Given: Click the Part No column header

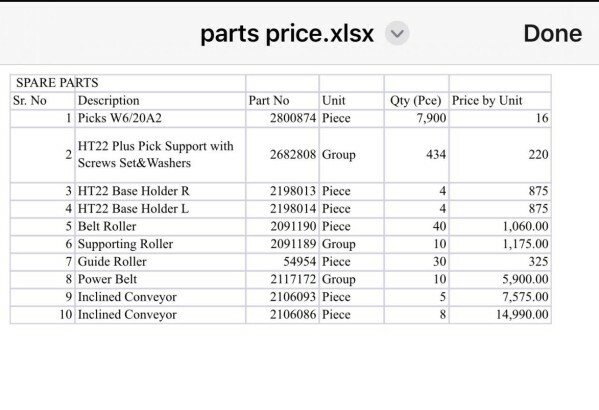Looking at the screenshot, I should (282, 101).
